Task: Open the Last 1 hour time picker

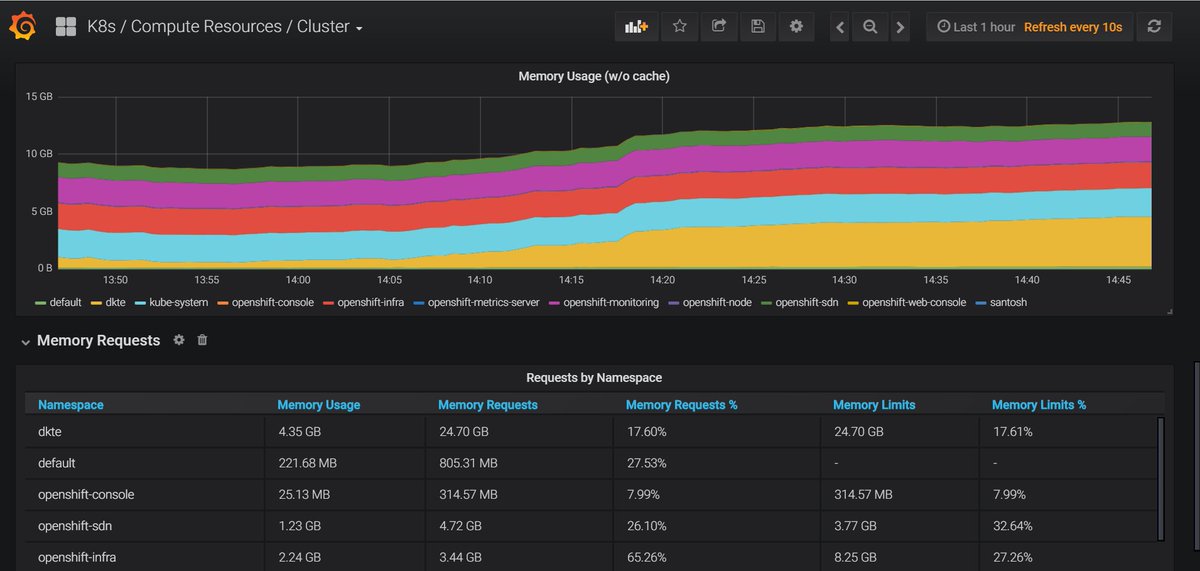Action: click(978, 27)
